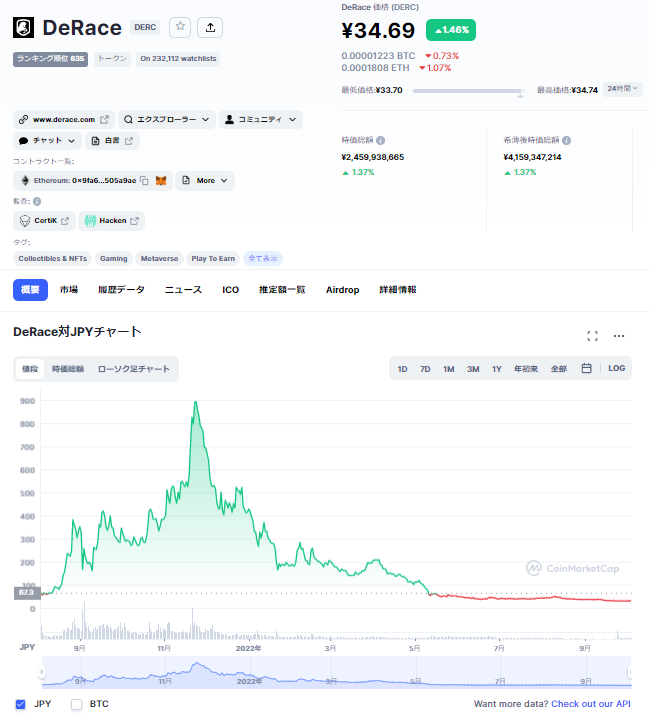The height and width of the screenshot is (728, 649).
Task: Click the share upload icon
Action: tap(210, 27)
